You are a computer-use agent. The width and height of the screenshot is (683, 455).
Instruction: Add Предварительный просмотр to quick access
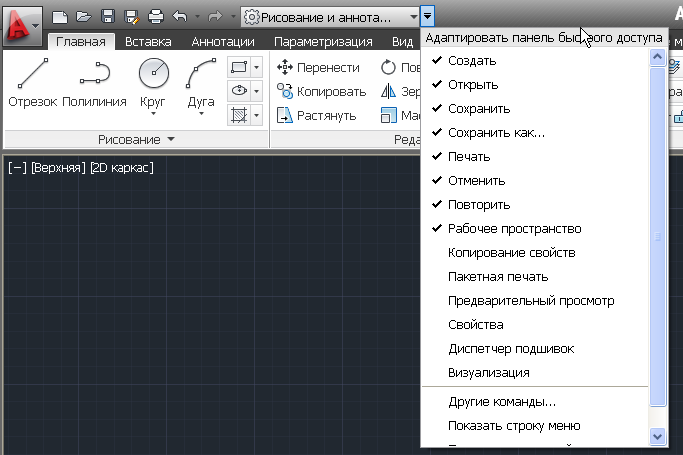[535, 300]
